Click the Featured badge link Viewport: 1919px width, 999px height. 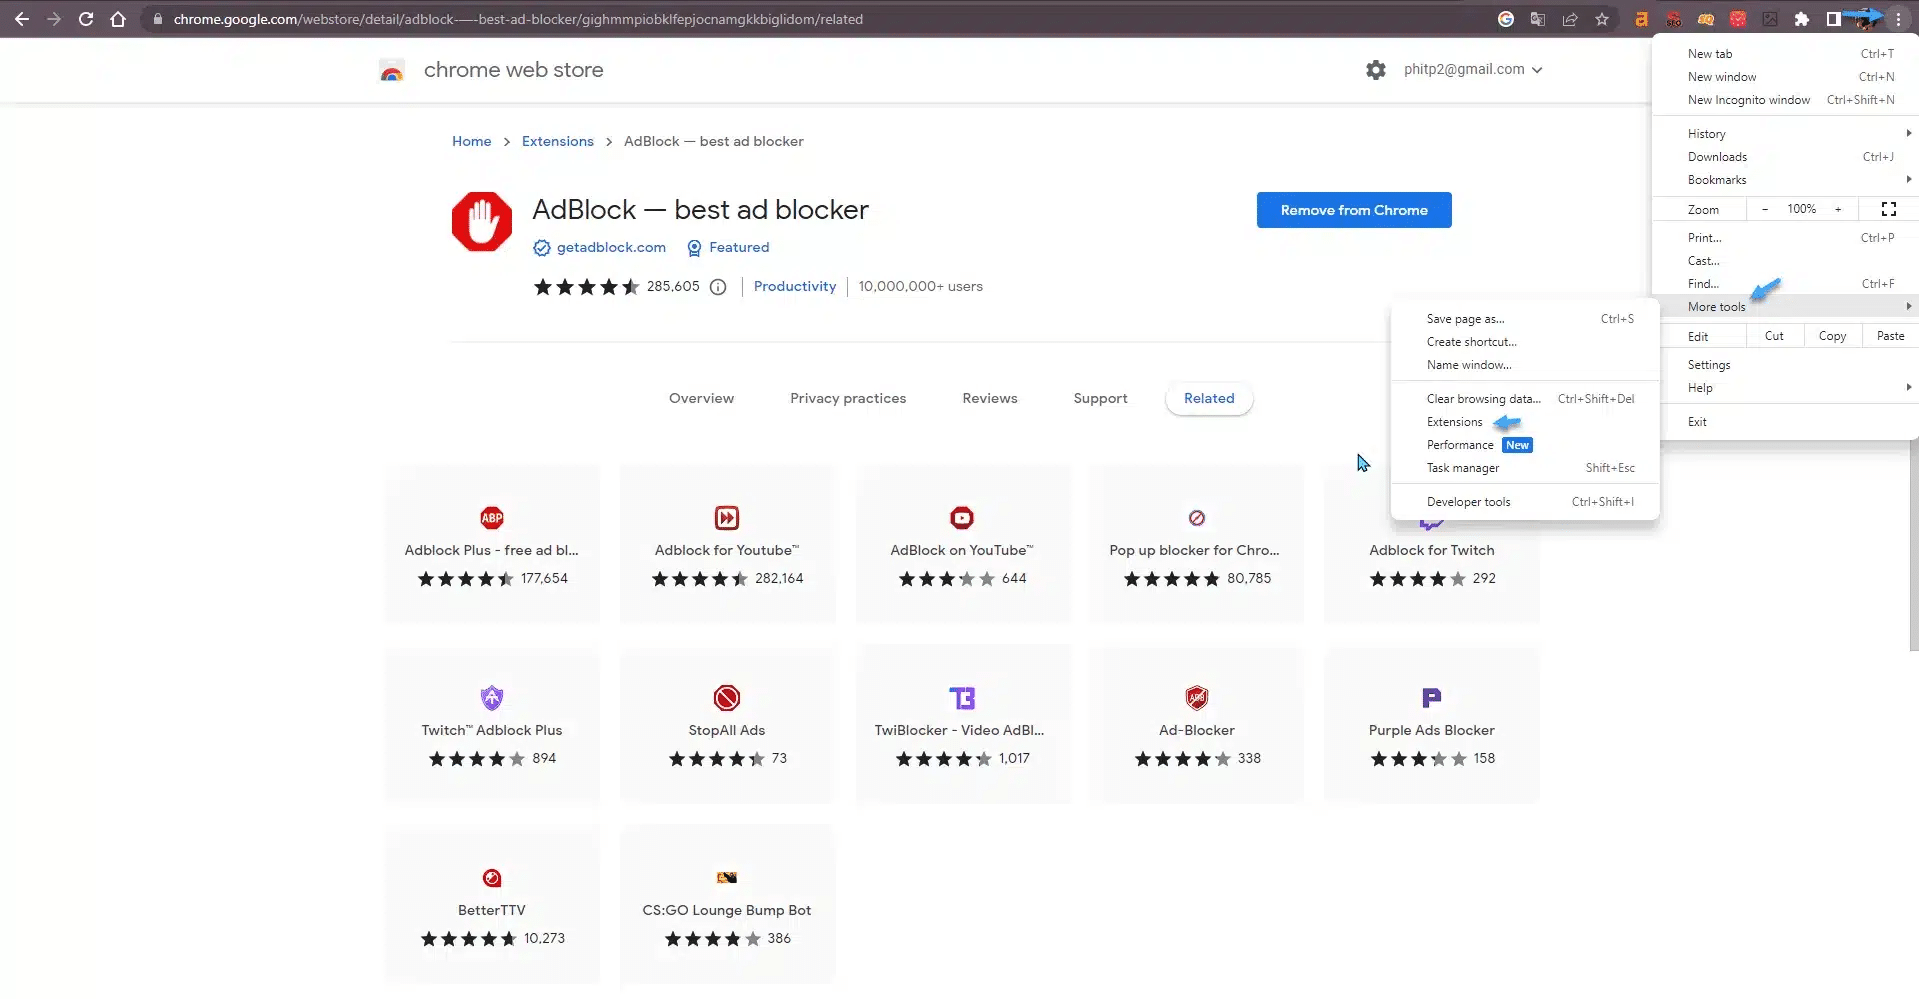(x=739, y=247)
